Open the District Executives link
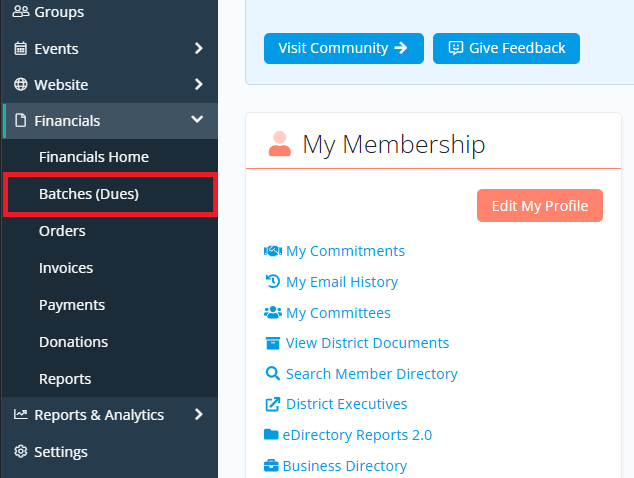634x478 pixels. (346, 404)
